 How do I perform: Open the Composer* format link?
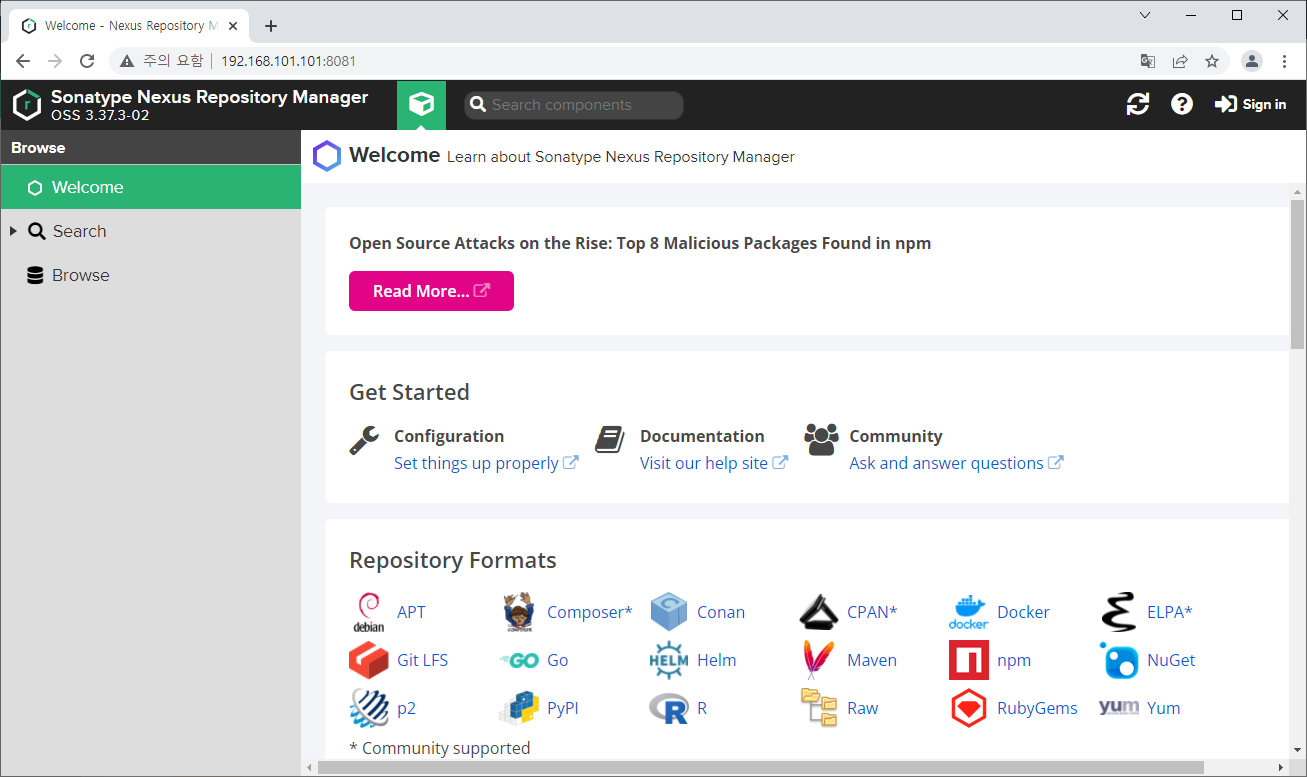590,612
